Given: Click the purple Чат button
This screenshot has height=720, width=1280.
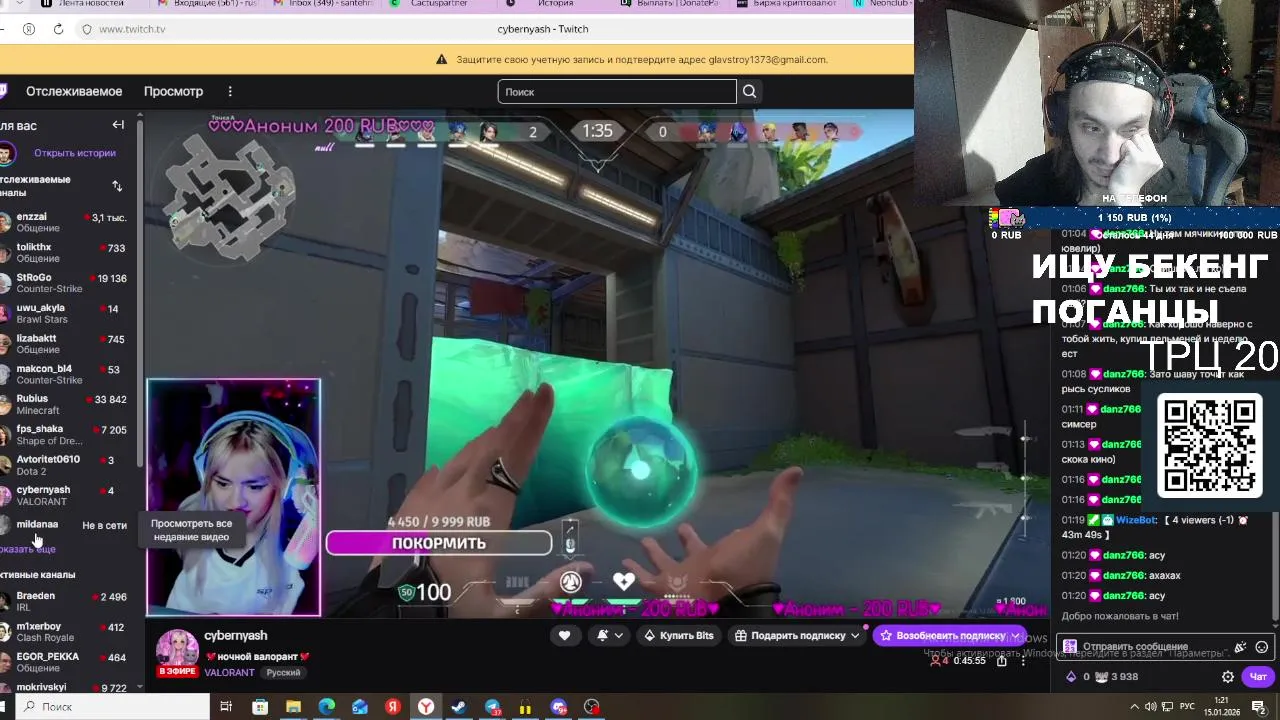Looking at the screenshot, I should pos(1258,677).
